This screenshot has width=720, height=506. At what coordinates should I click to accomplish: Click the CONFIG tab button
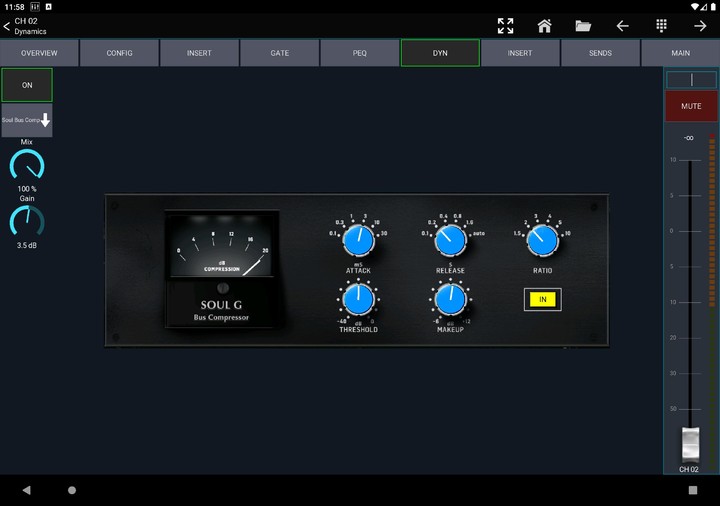120,53
